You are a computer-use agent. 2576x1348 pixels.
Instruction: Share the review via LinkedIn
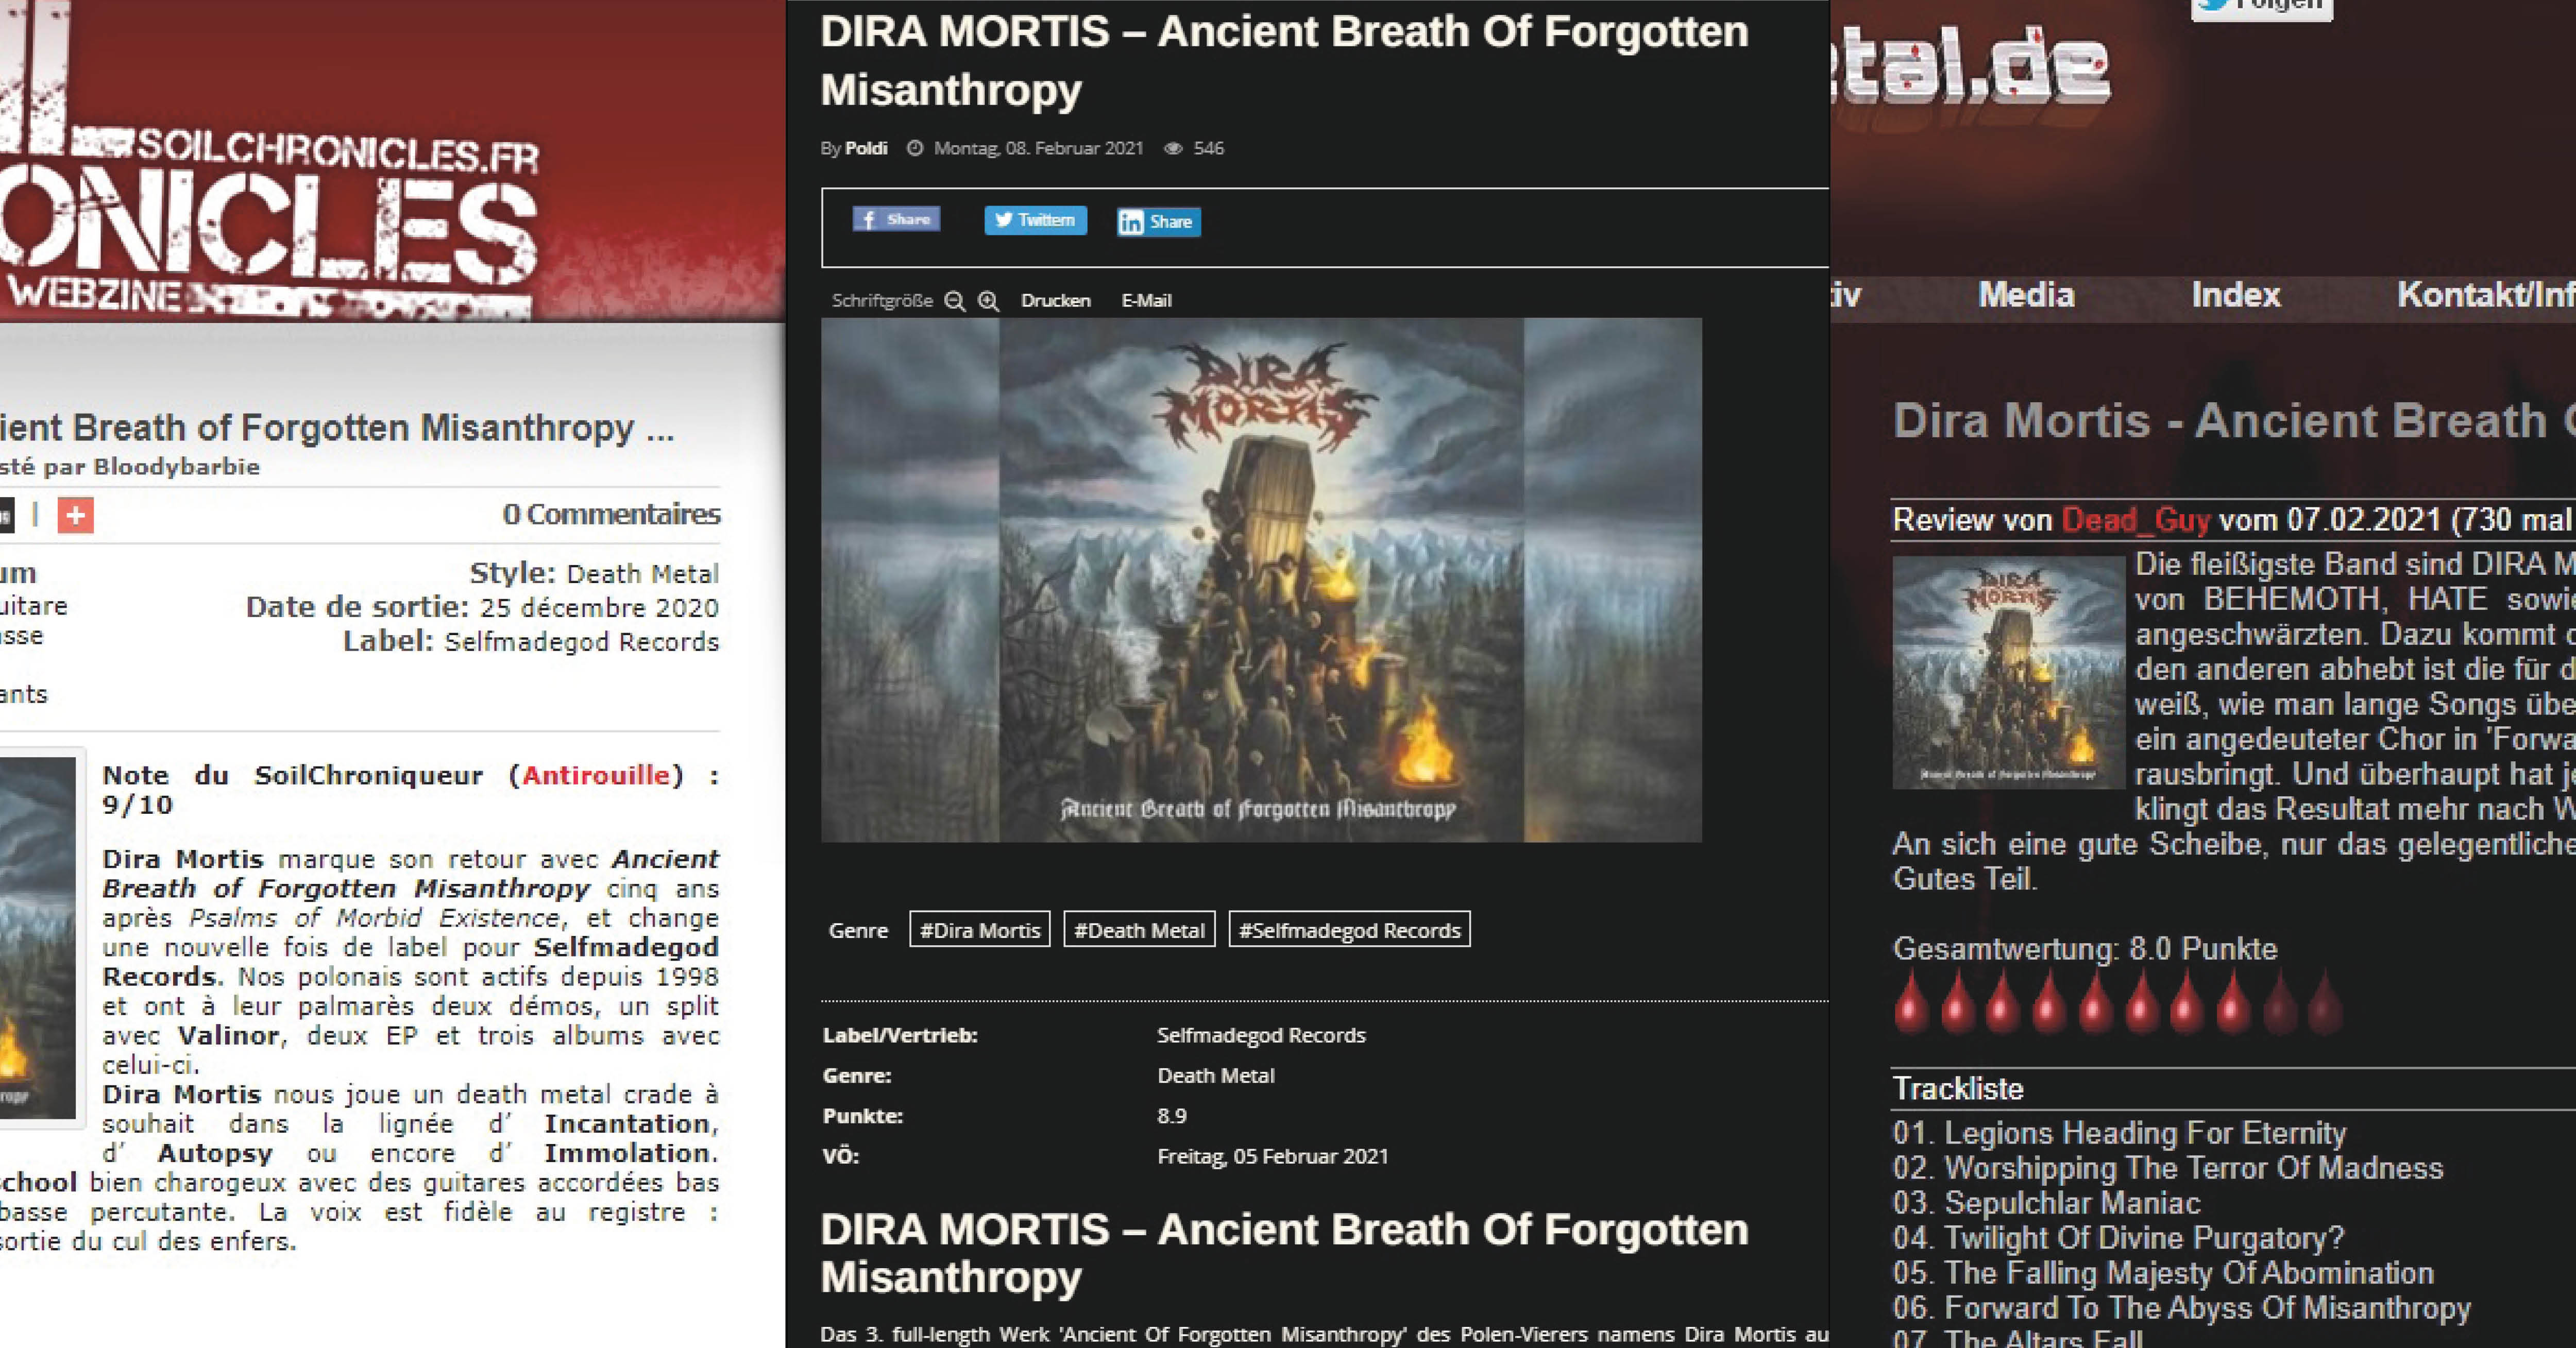(1158, 222)
